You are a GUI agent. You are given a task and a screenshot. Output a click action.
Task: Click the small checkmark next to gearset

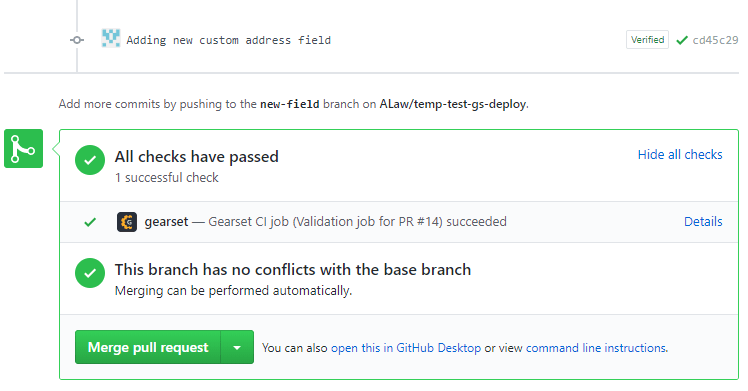click(90, 222)
